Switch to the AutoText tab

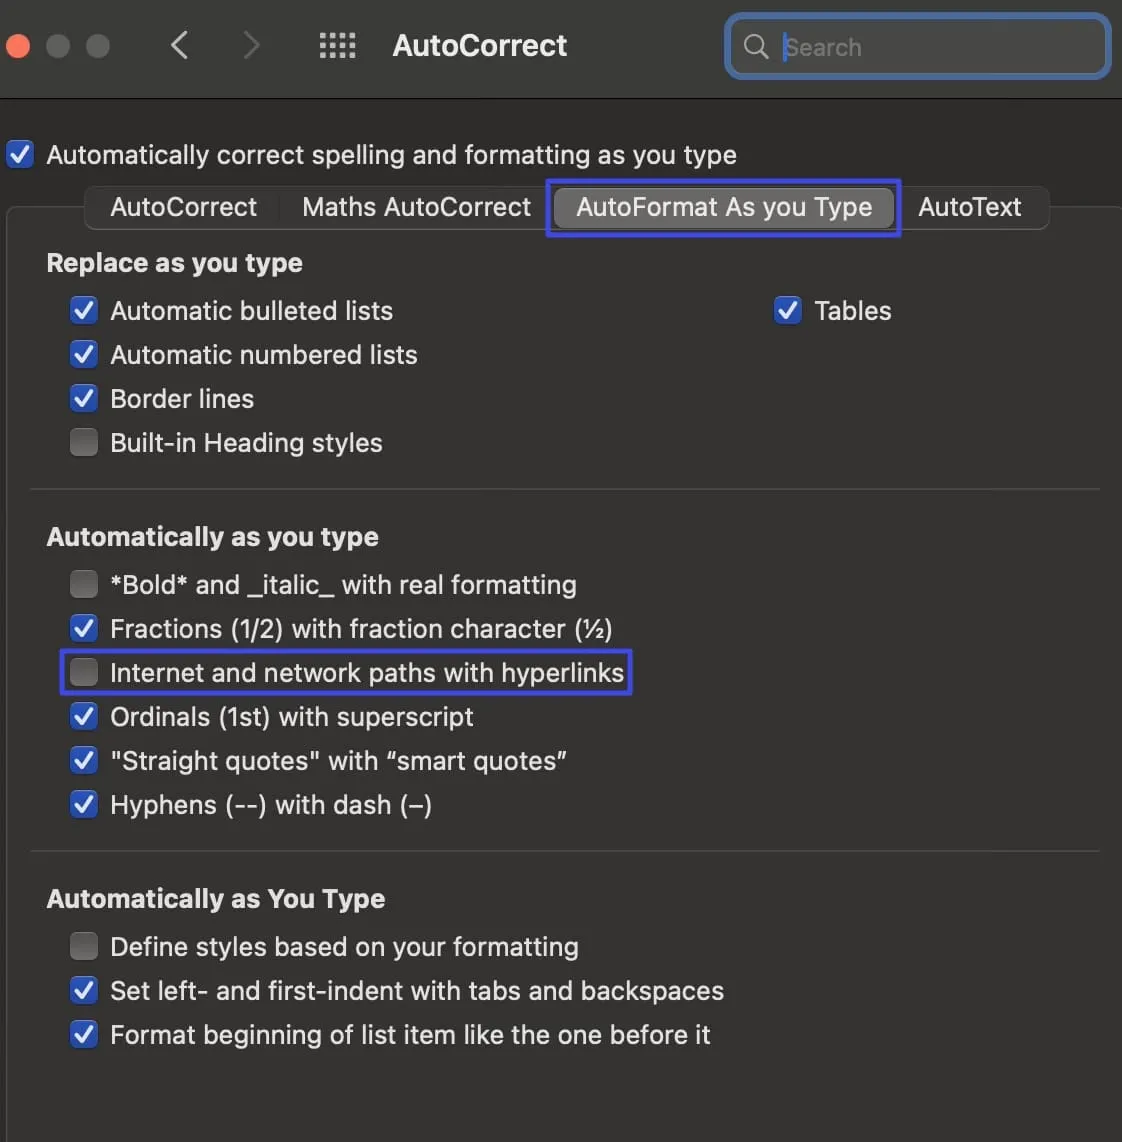(969, 207)
